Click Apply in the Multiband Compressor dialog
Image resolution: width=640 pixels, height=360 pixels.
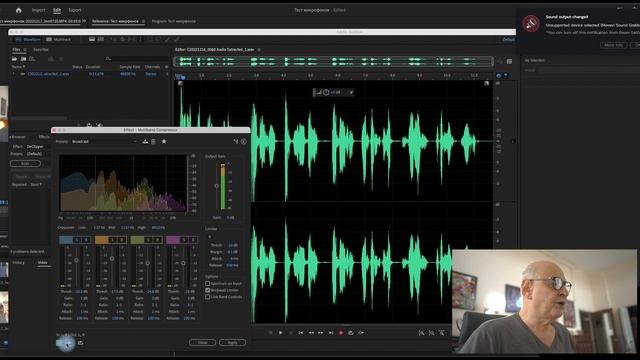232,342
